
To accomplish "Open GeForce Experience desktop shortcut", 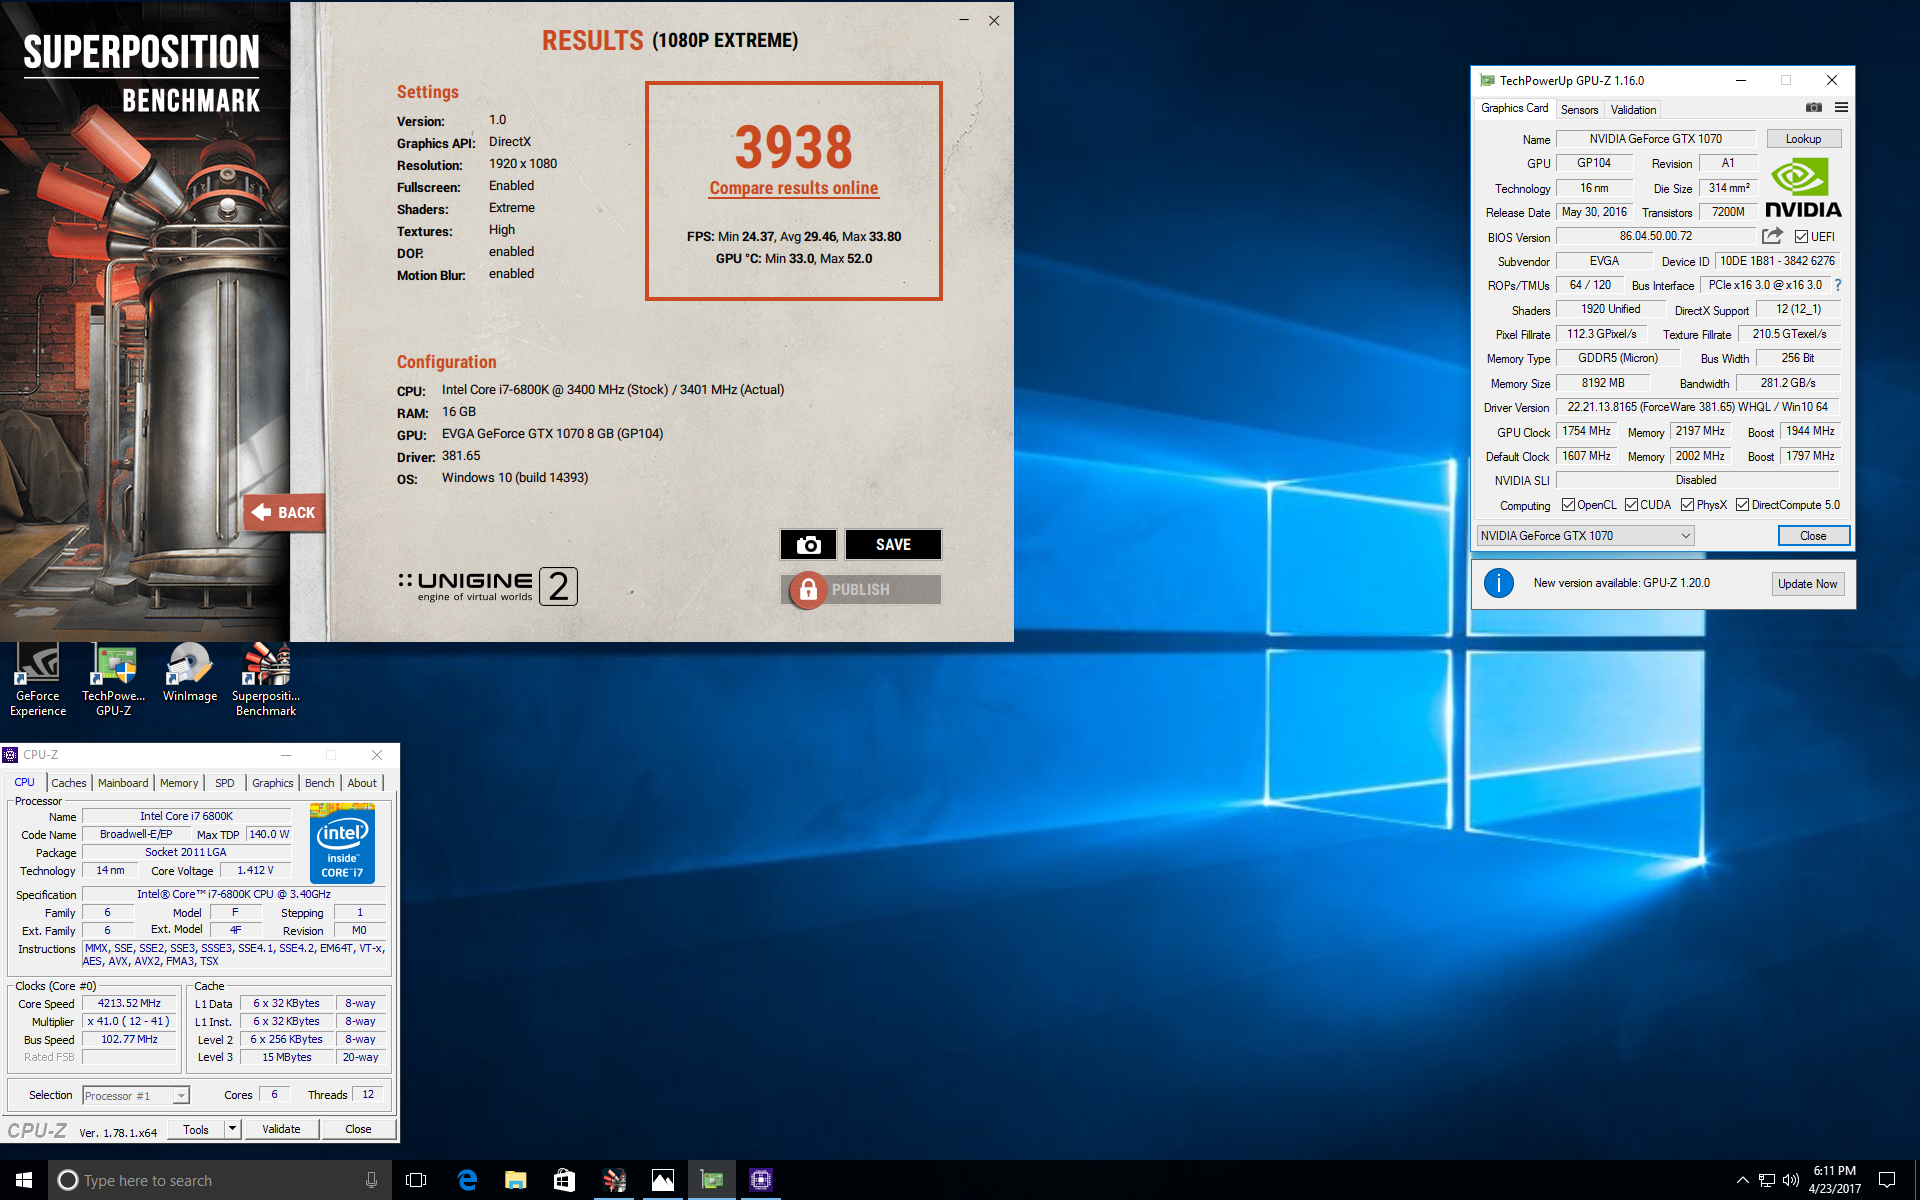I will pyautogui.click(x=38, y=681).
